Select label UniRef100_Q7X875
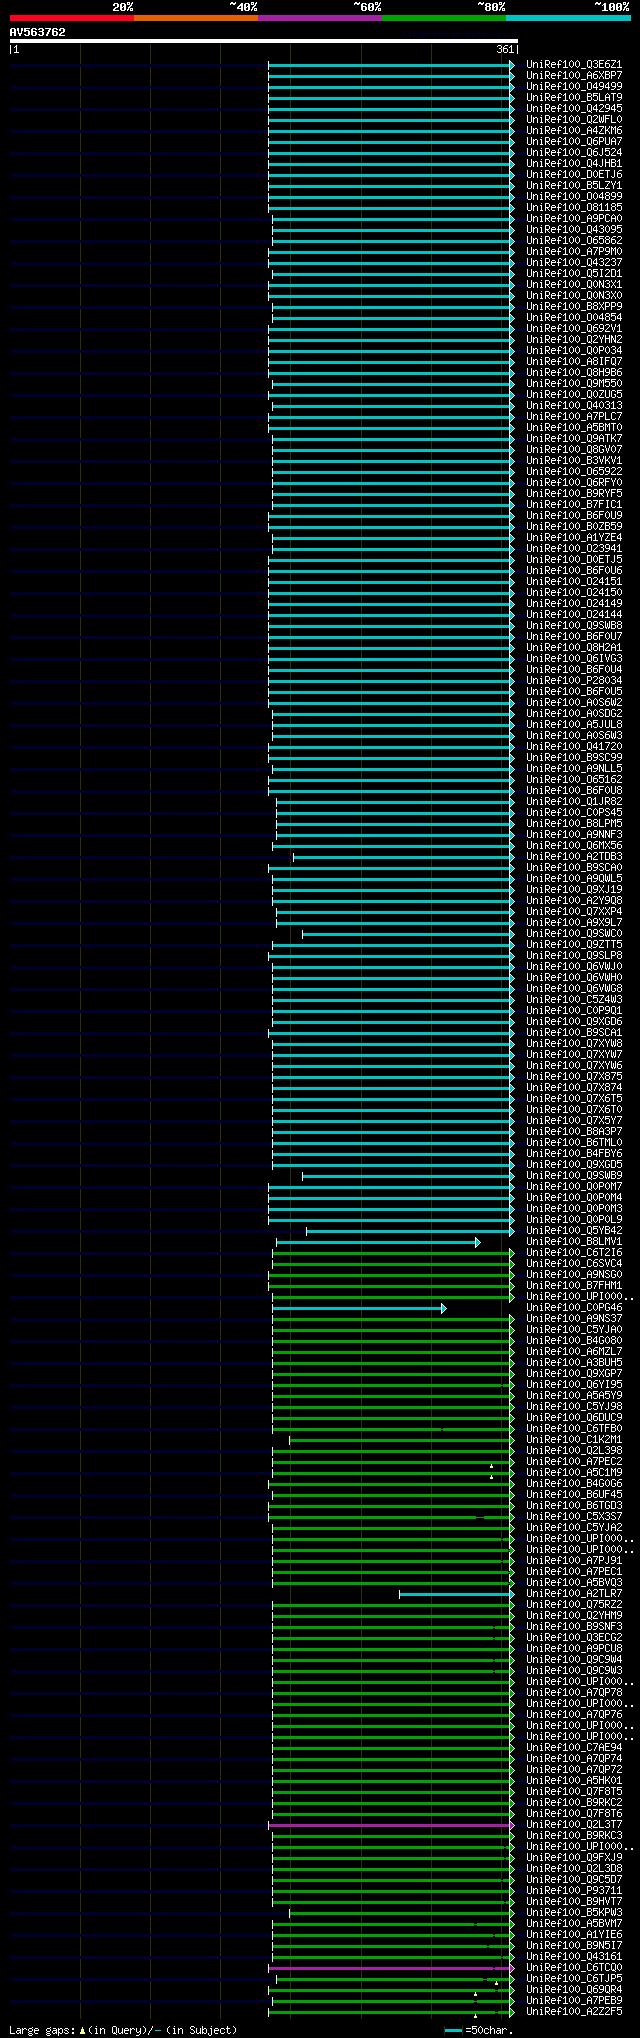 pyautogui.click(x=574, y=1076)
